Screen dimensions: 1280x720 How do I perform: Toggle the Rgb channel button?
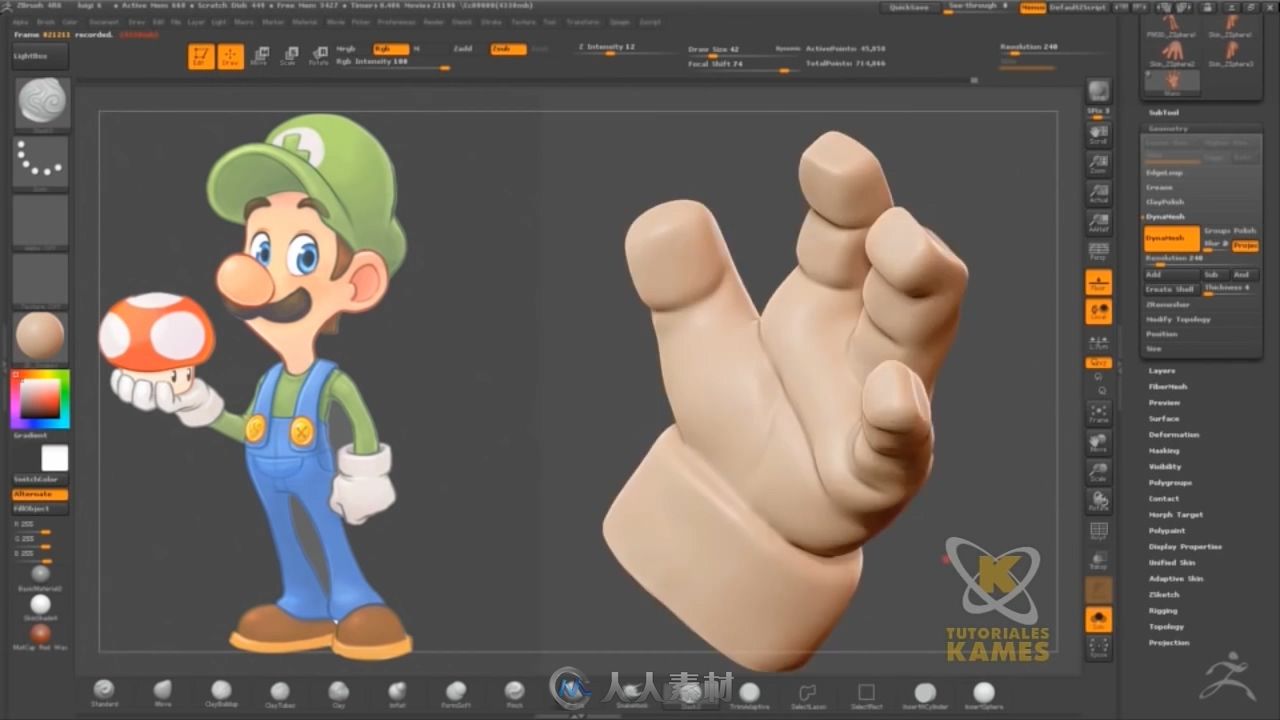click(x=389, y=48)
